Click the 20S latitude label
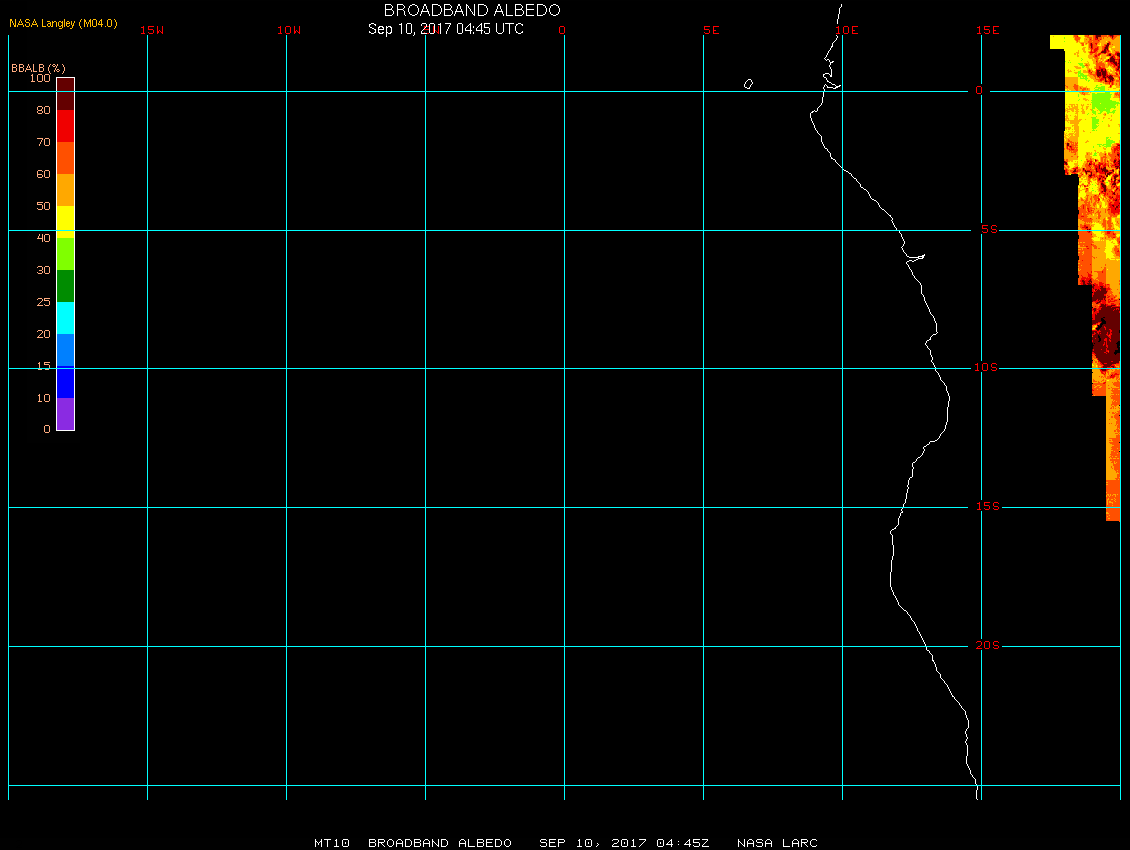Viewport: 1130px width, 850px height. pyautogui.click(x=987, y=645)
